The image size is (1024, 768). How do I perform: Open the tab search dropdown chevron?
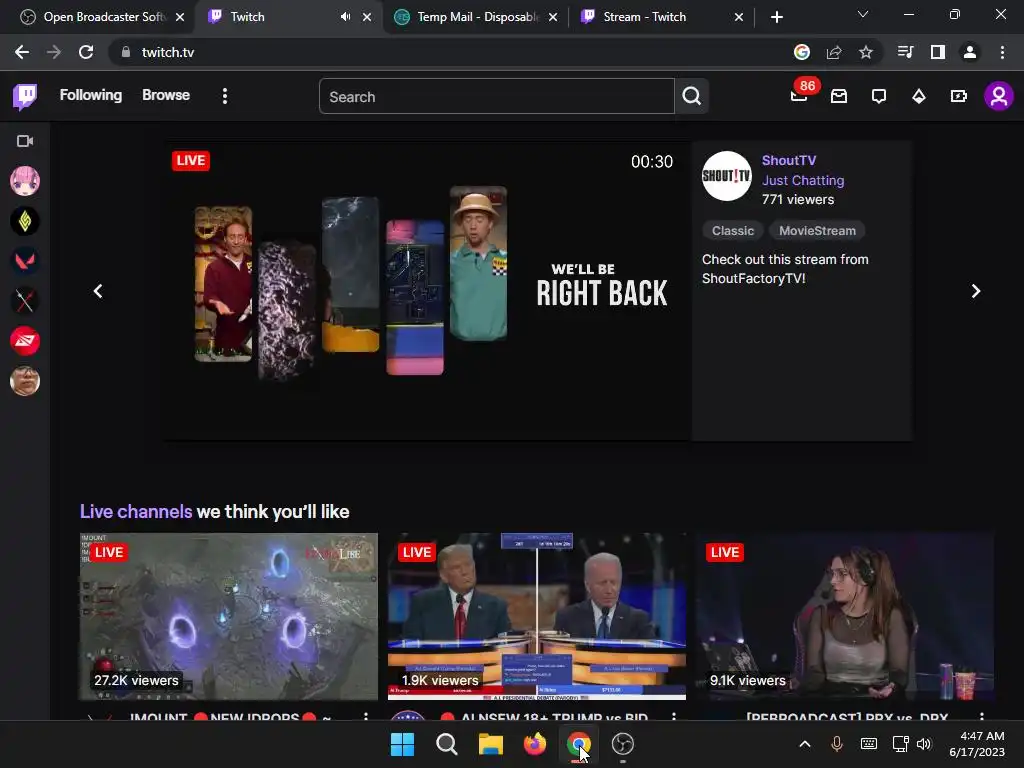click(x=863, y=14)
